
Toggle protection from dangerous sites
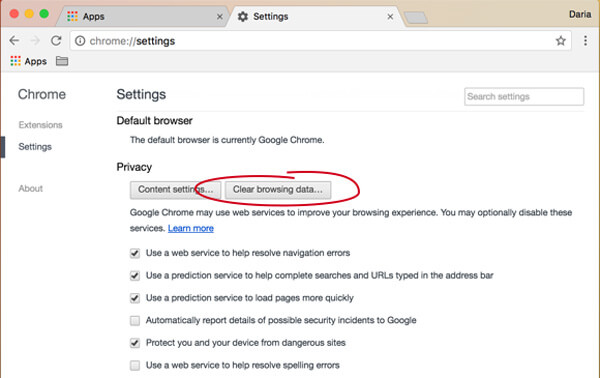point(135,343)
